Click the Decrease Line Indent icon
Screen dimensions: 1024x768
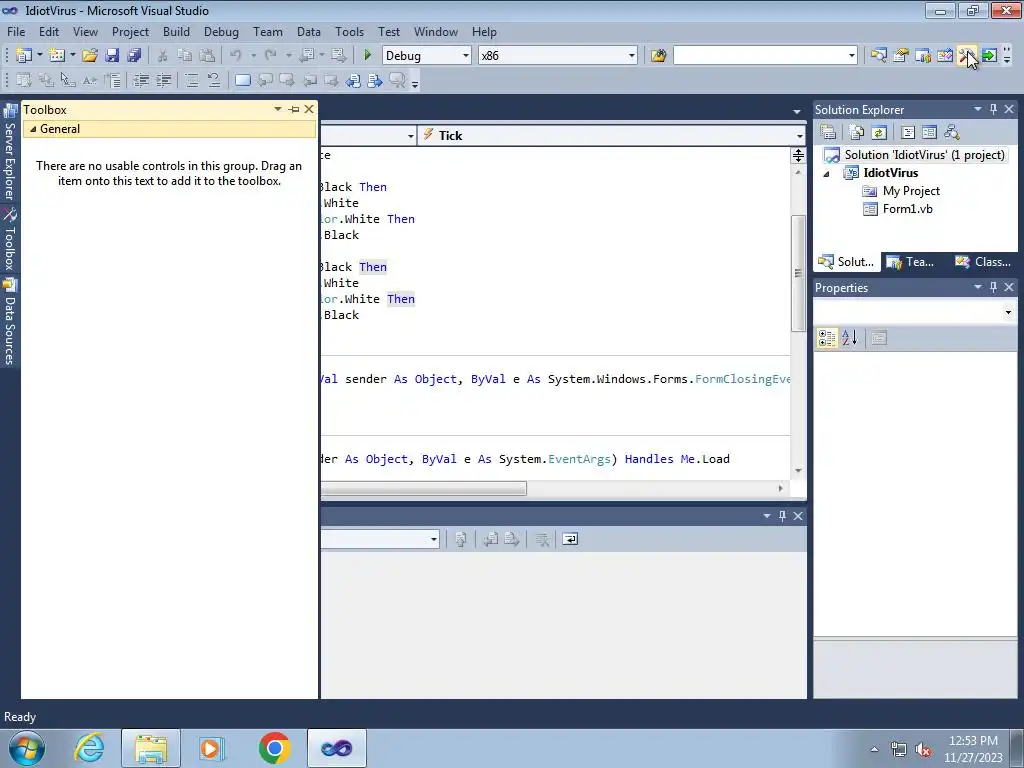(x=141, y=80)
